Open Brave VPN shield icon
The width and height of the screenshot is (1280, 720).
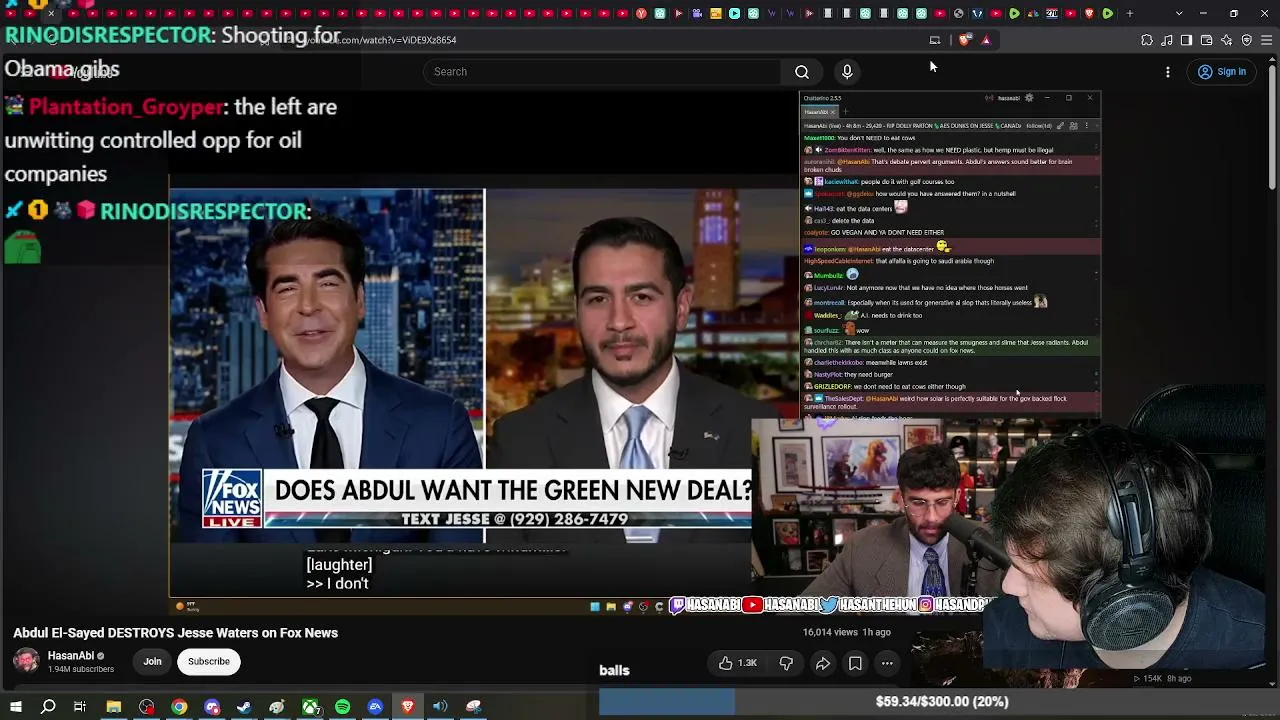(1247, 40)
